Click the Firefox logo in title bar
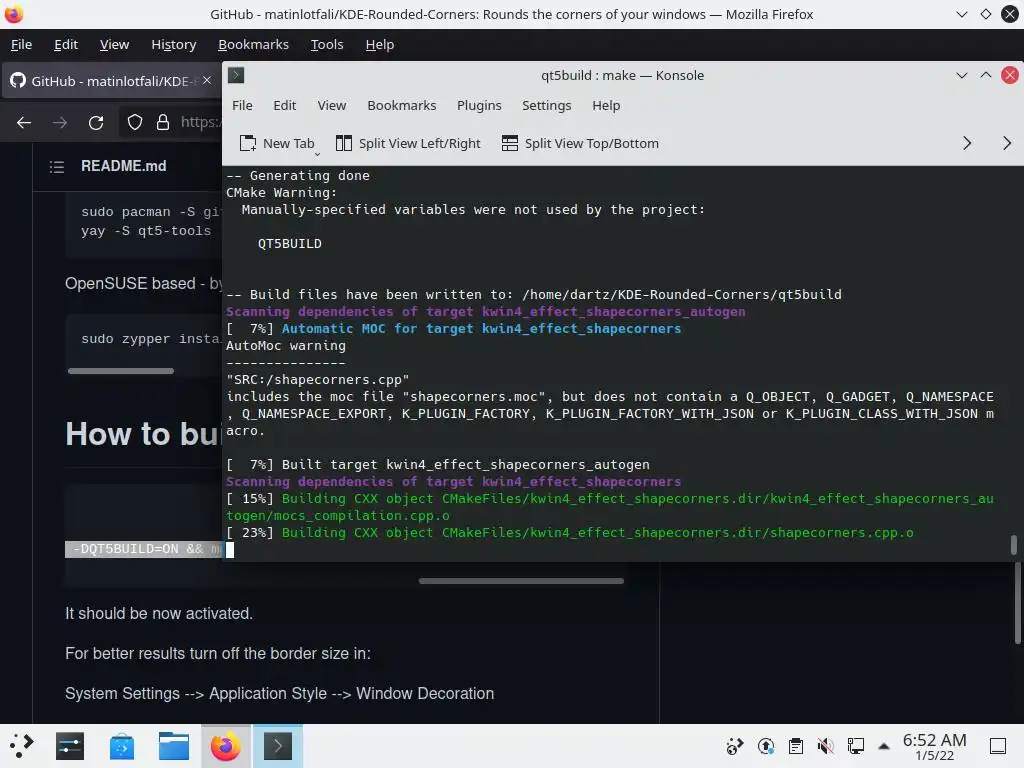Screen dimensions: 1024x768 (x=14, y=14)
